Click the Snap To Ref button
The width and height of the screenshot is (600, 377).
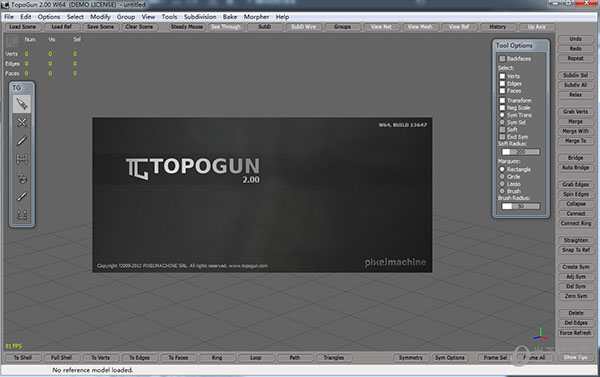click(576, 250)
